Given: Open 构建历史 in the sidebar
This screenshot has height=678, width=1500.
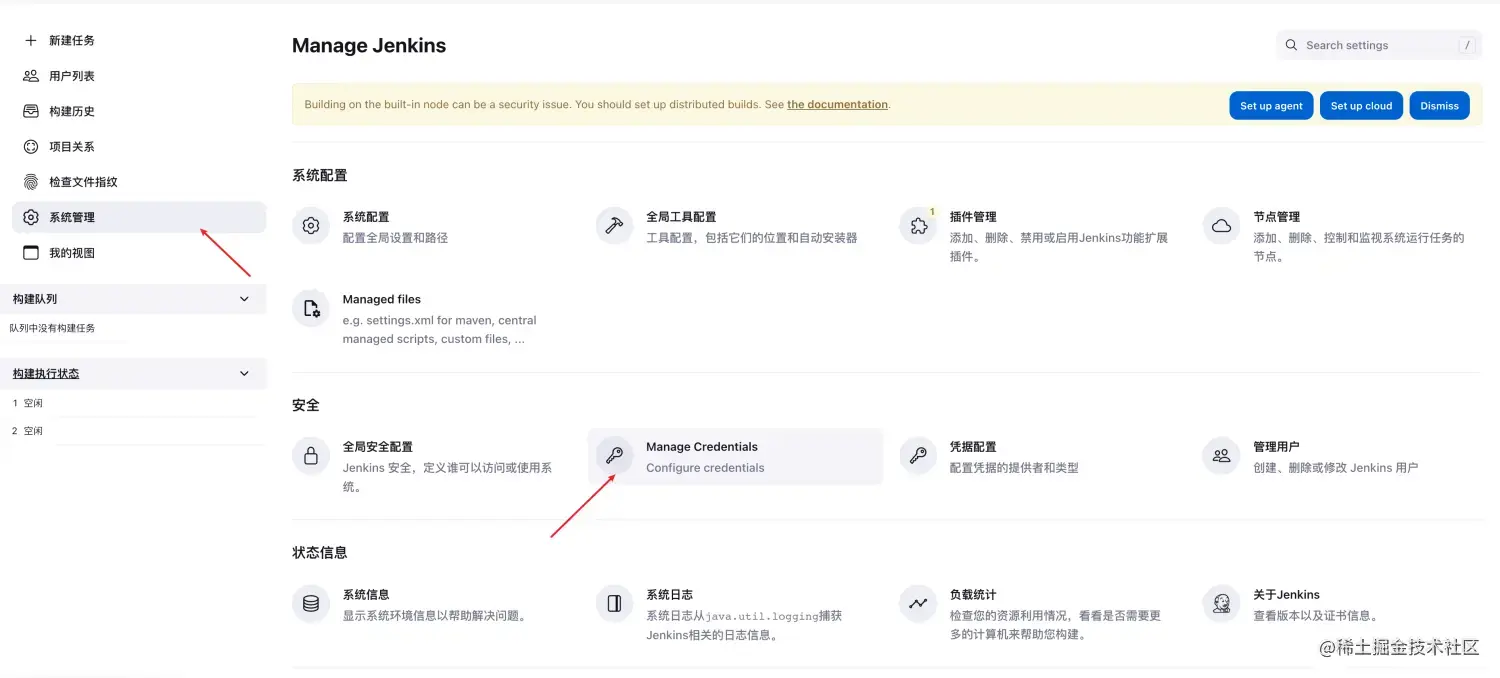Looking at the screenshot, I should coord(72,111).
